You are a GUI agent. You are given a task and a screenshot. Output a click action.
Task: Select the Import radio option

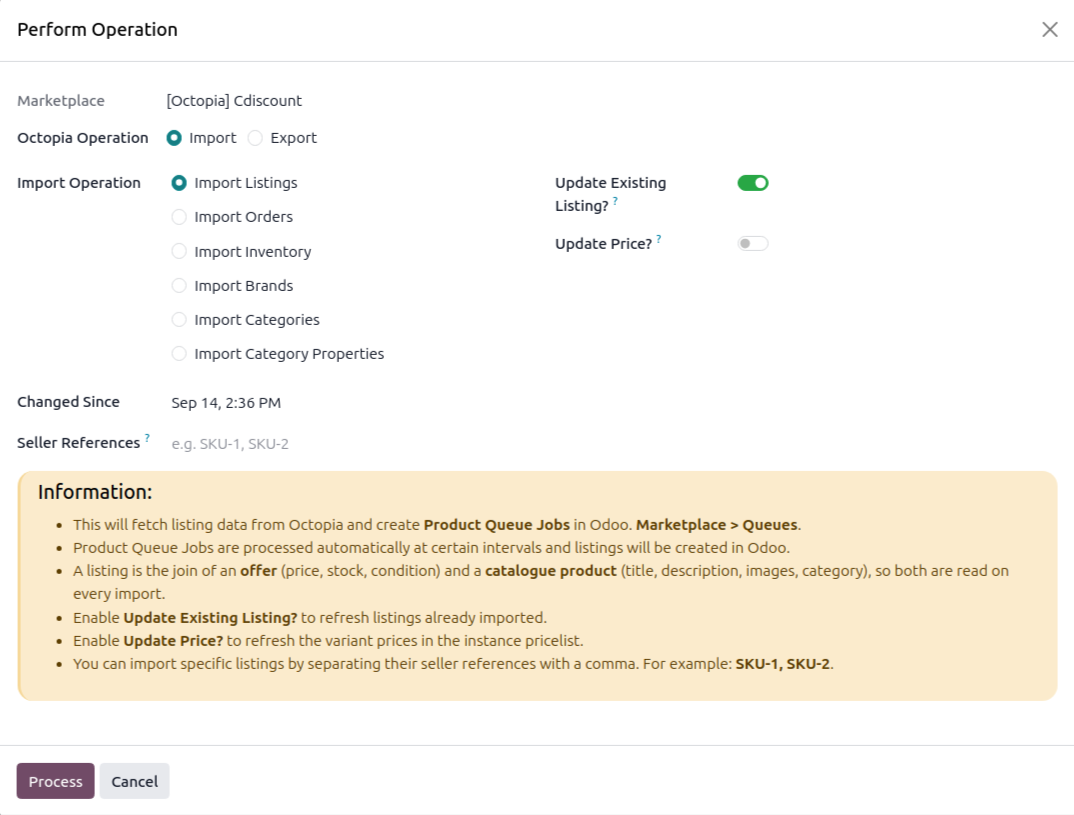coord(174,138)
